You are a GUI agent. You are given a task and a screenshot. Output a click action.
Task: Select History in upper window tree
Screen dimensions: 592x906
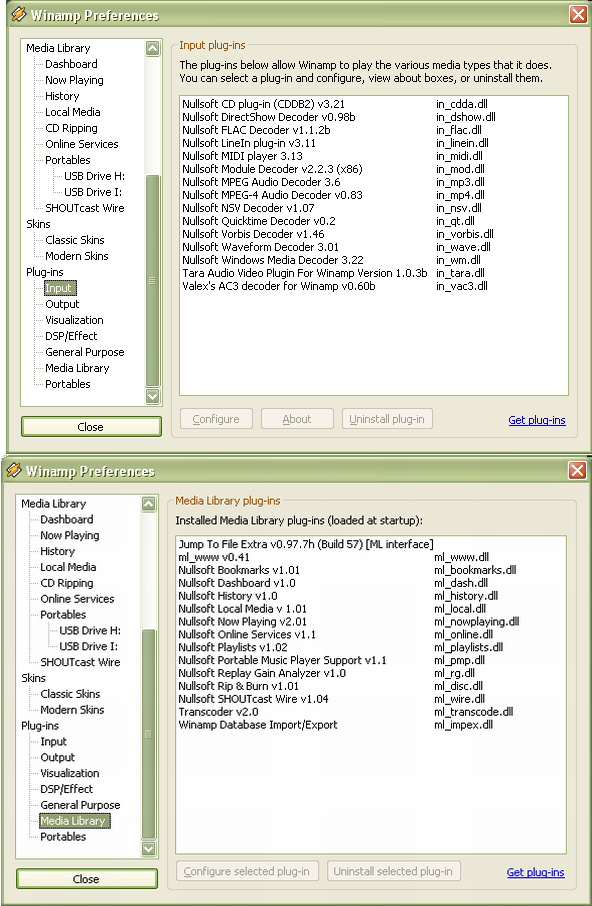(62, 96)
